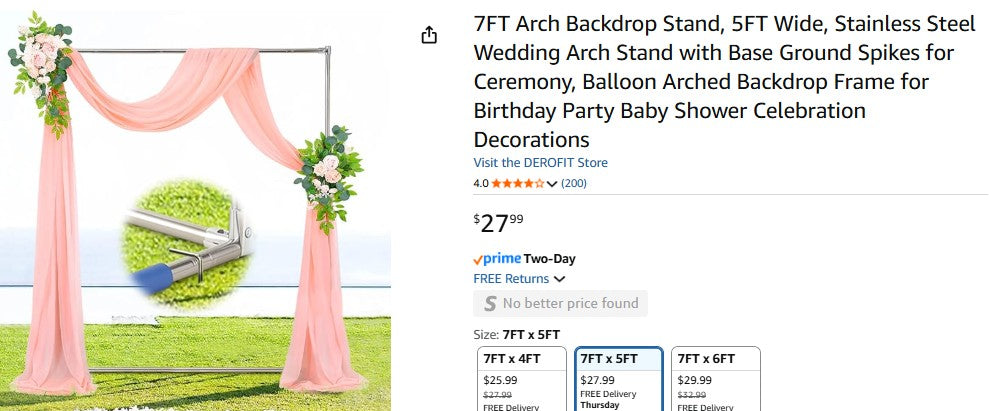Expand the FREE Returns chevron

(559, 279)
